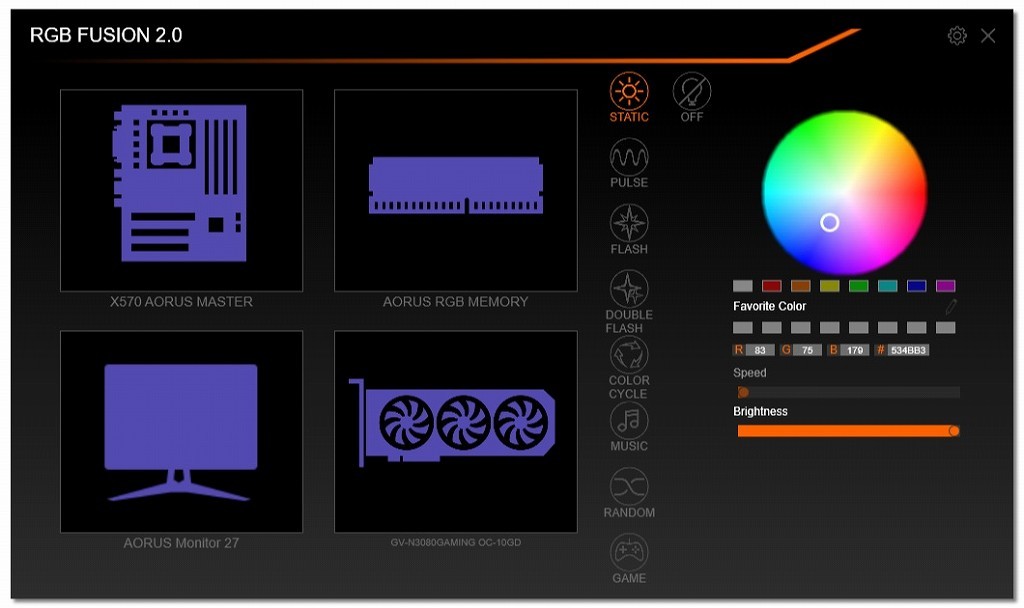Choose the Flash lighting effect
1024x608 pixels.
tap(629, 223)
